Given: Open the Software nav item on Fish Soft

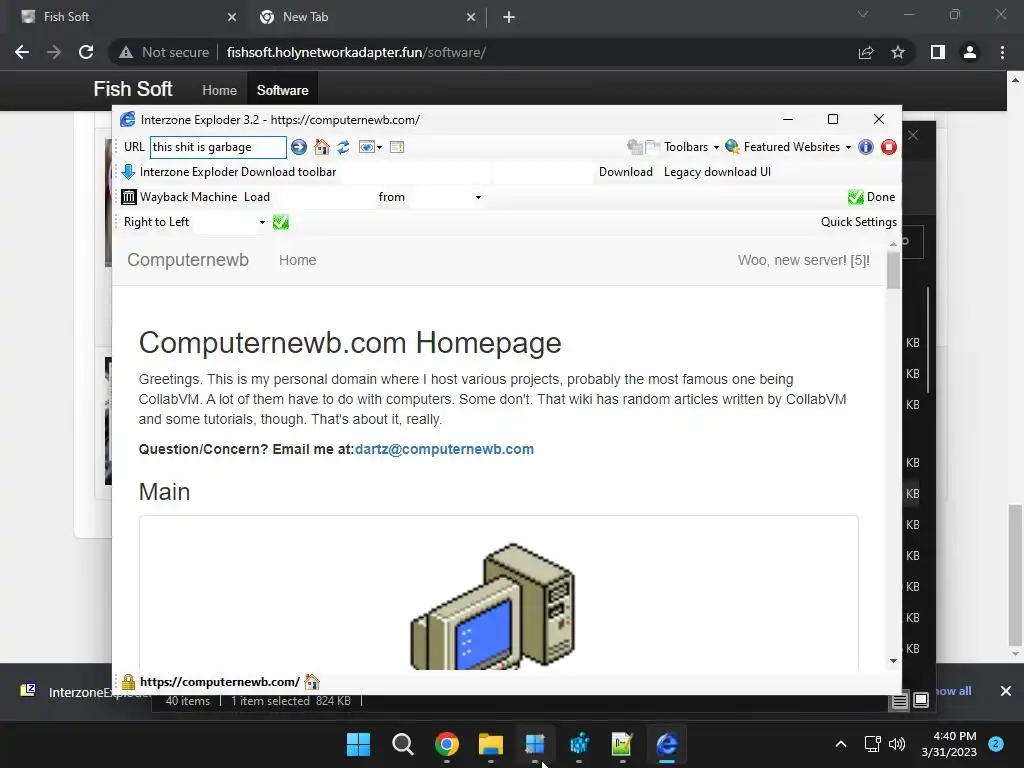Looking at the screenshot, I should (282, 90).
